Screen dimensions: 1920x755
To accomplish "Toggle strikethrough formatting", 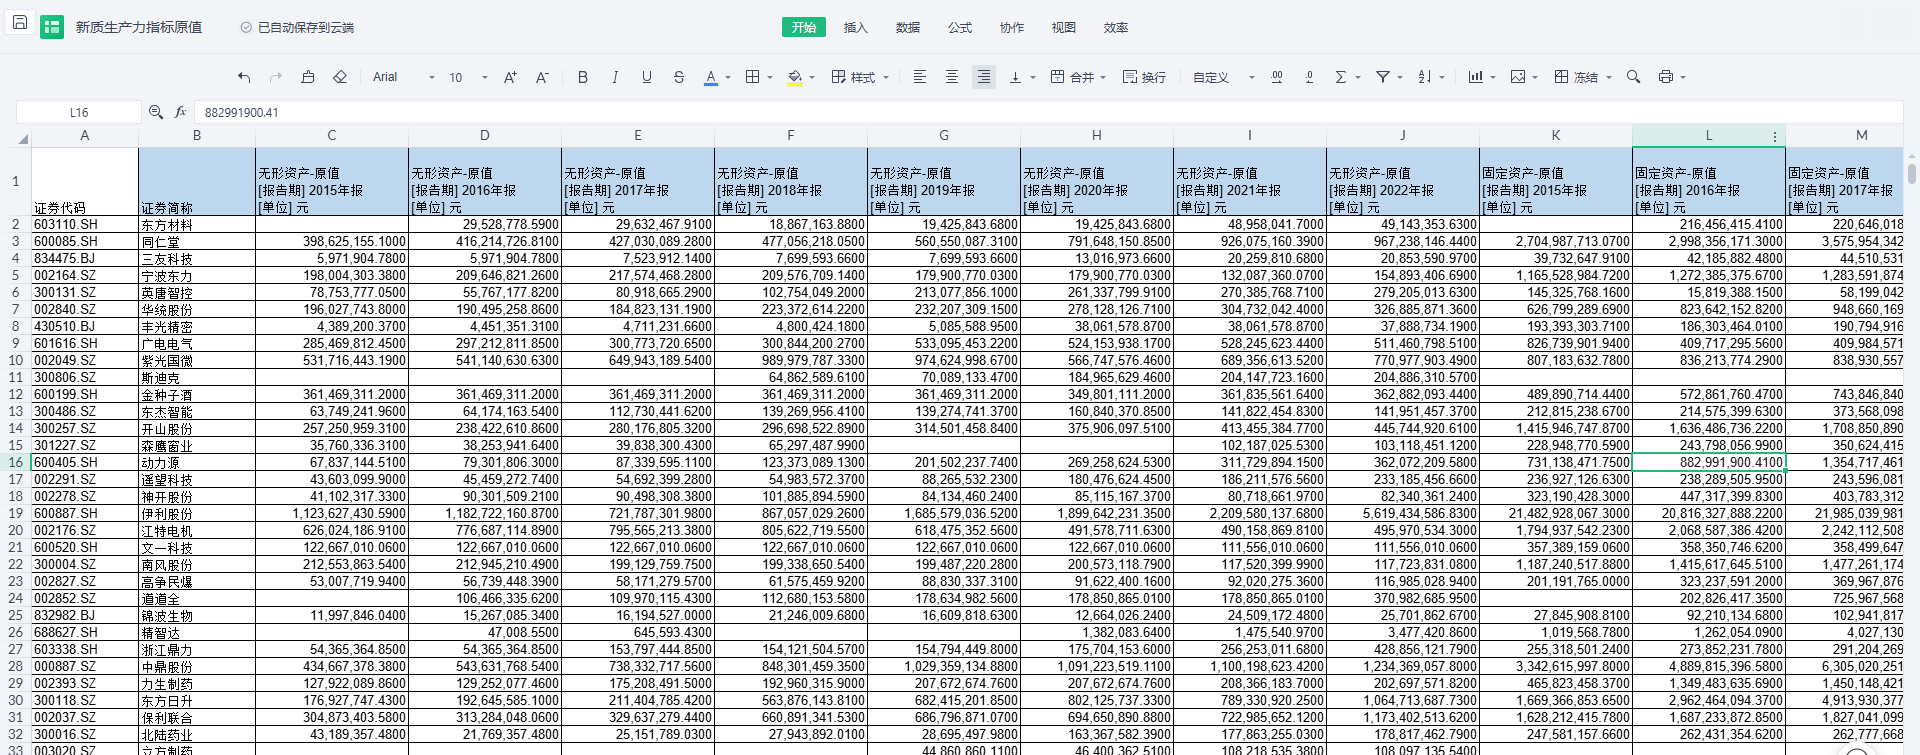I will coord(679,77).
